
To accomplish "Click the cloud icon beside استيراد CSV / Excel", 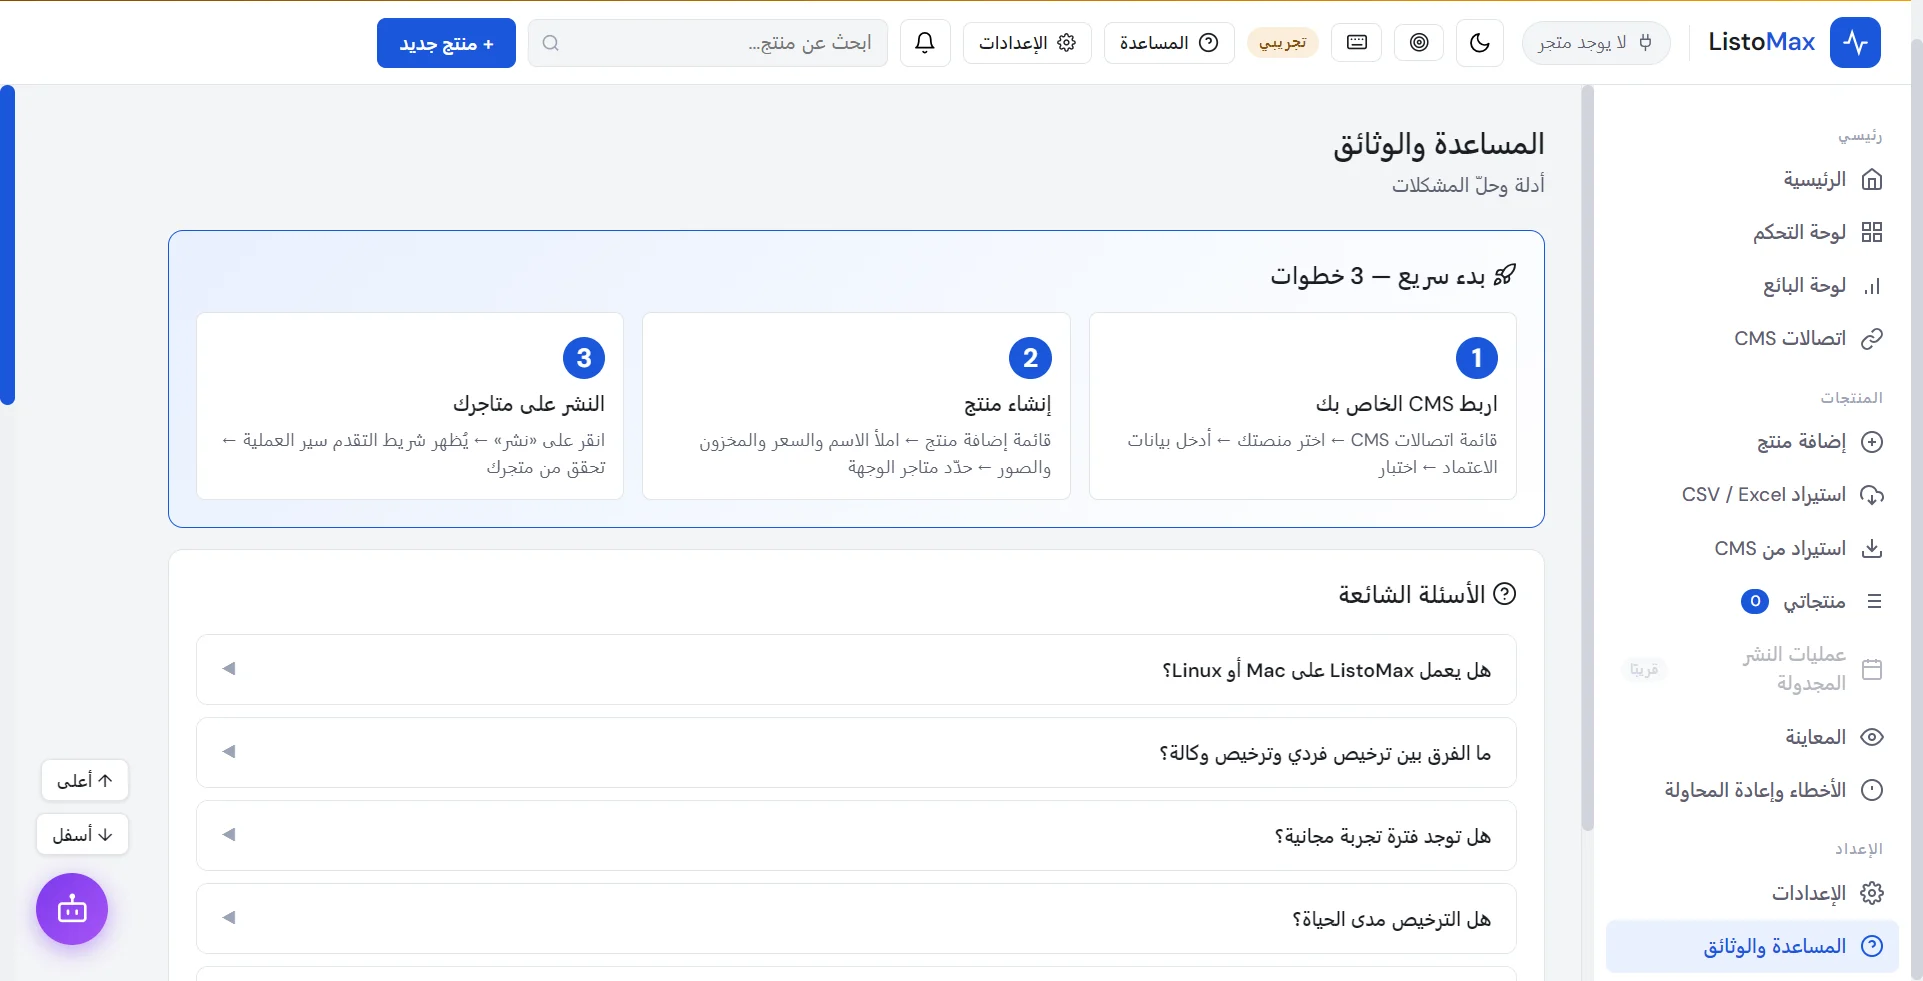I will click(1872, 495).
